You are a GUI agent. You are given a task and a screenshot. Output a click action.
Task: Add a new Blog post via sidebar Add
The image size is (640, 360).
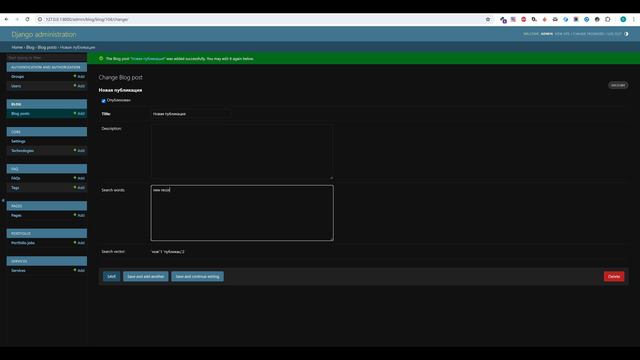(80, 113)
